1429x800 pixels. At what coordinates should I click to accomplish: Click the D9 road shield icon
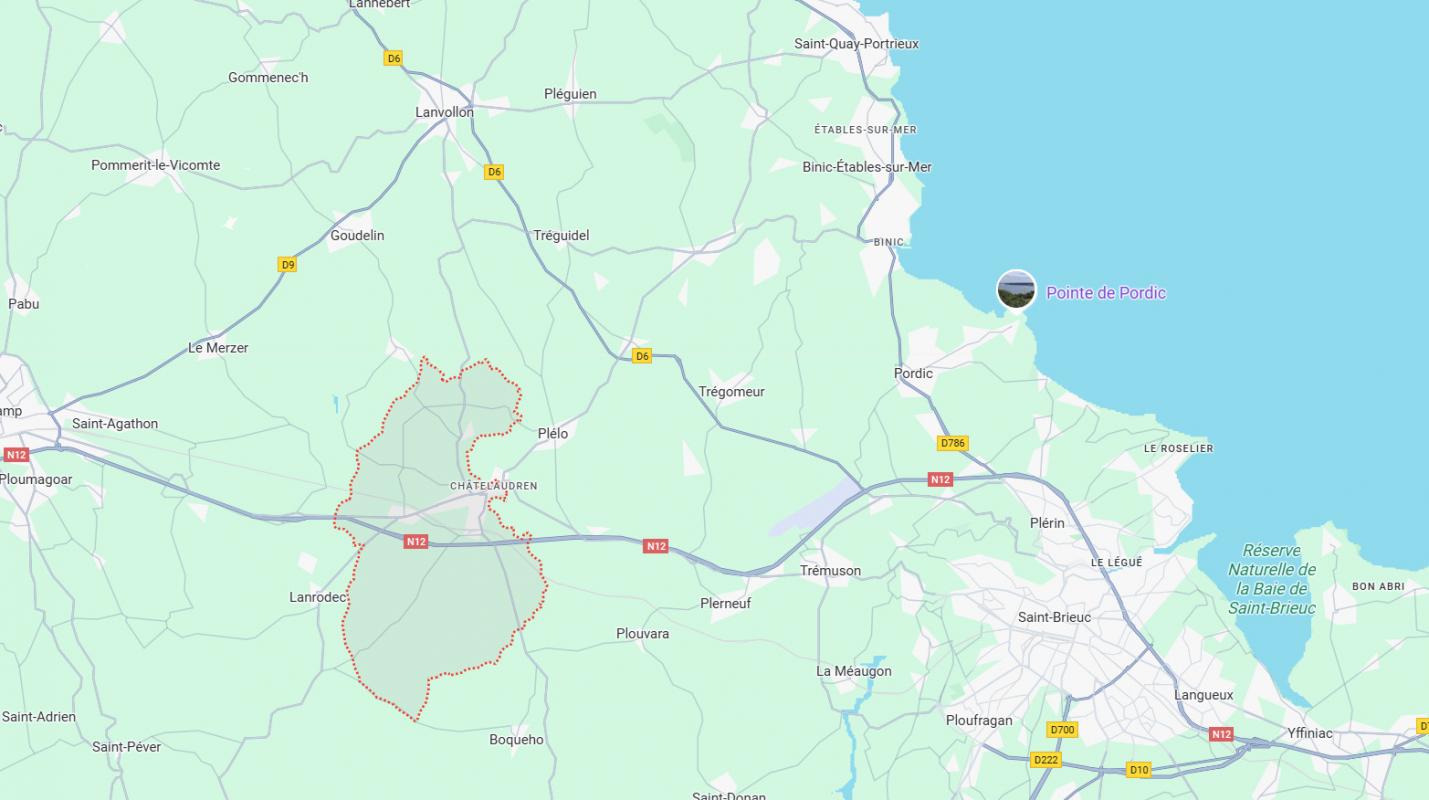pos(288,265)
